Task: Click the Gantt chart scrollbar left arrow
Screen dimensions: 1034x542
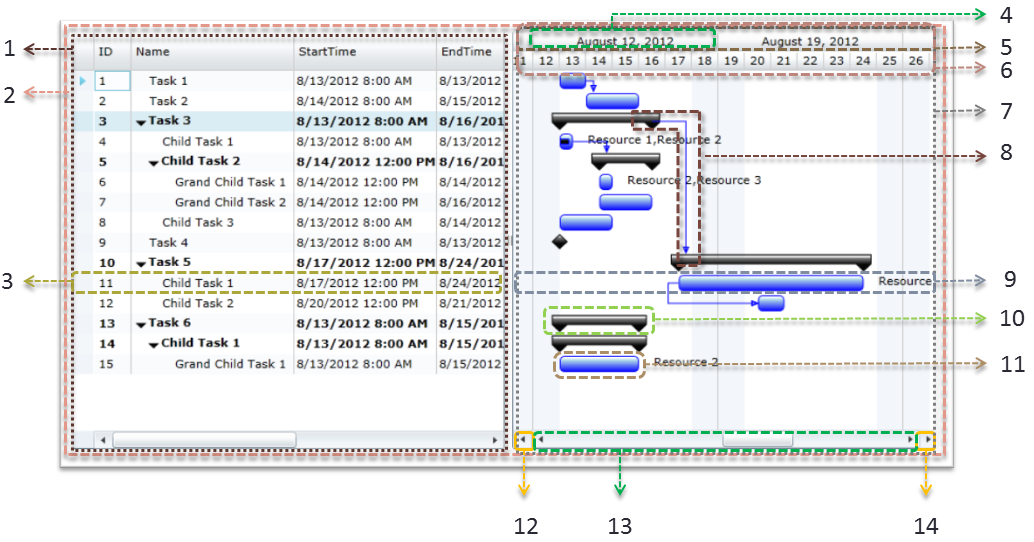Action: [525, 440]
